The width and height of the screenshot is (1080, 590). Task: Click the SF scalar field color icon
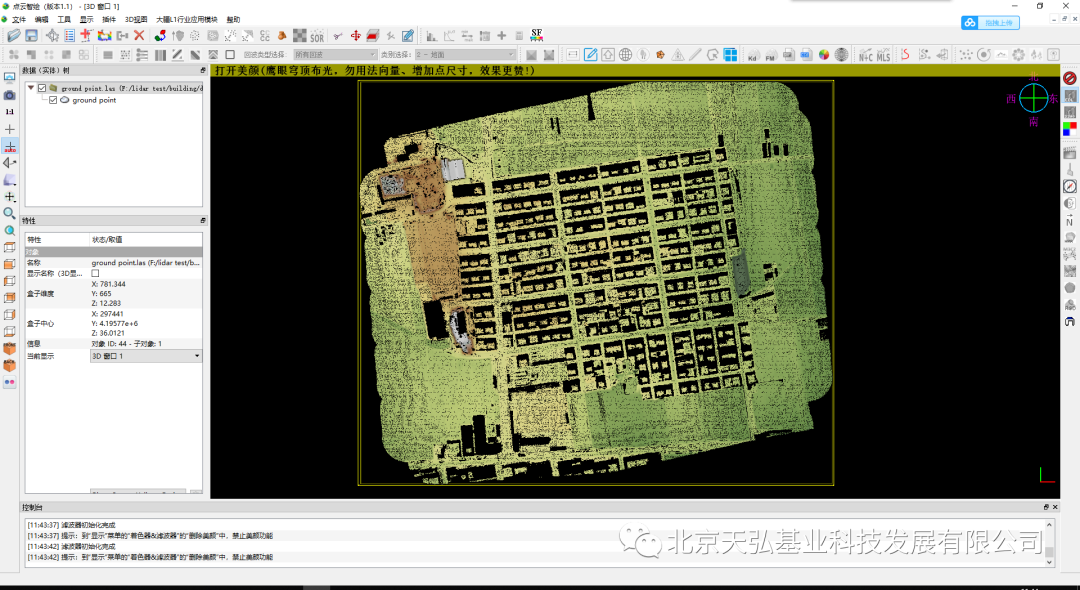point(537,35)
